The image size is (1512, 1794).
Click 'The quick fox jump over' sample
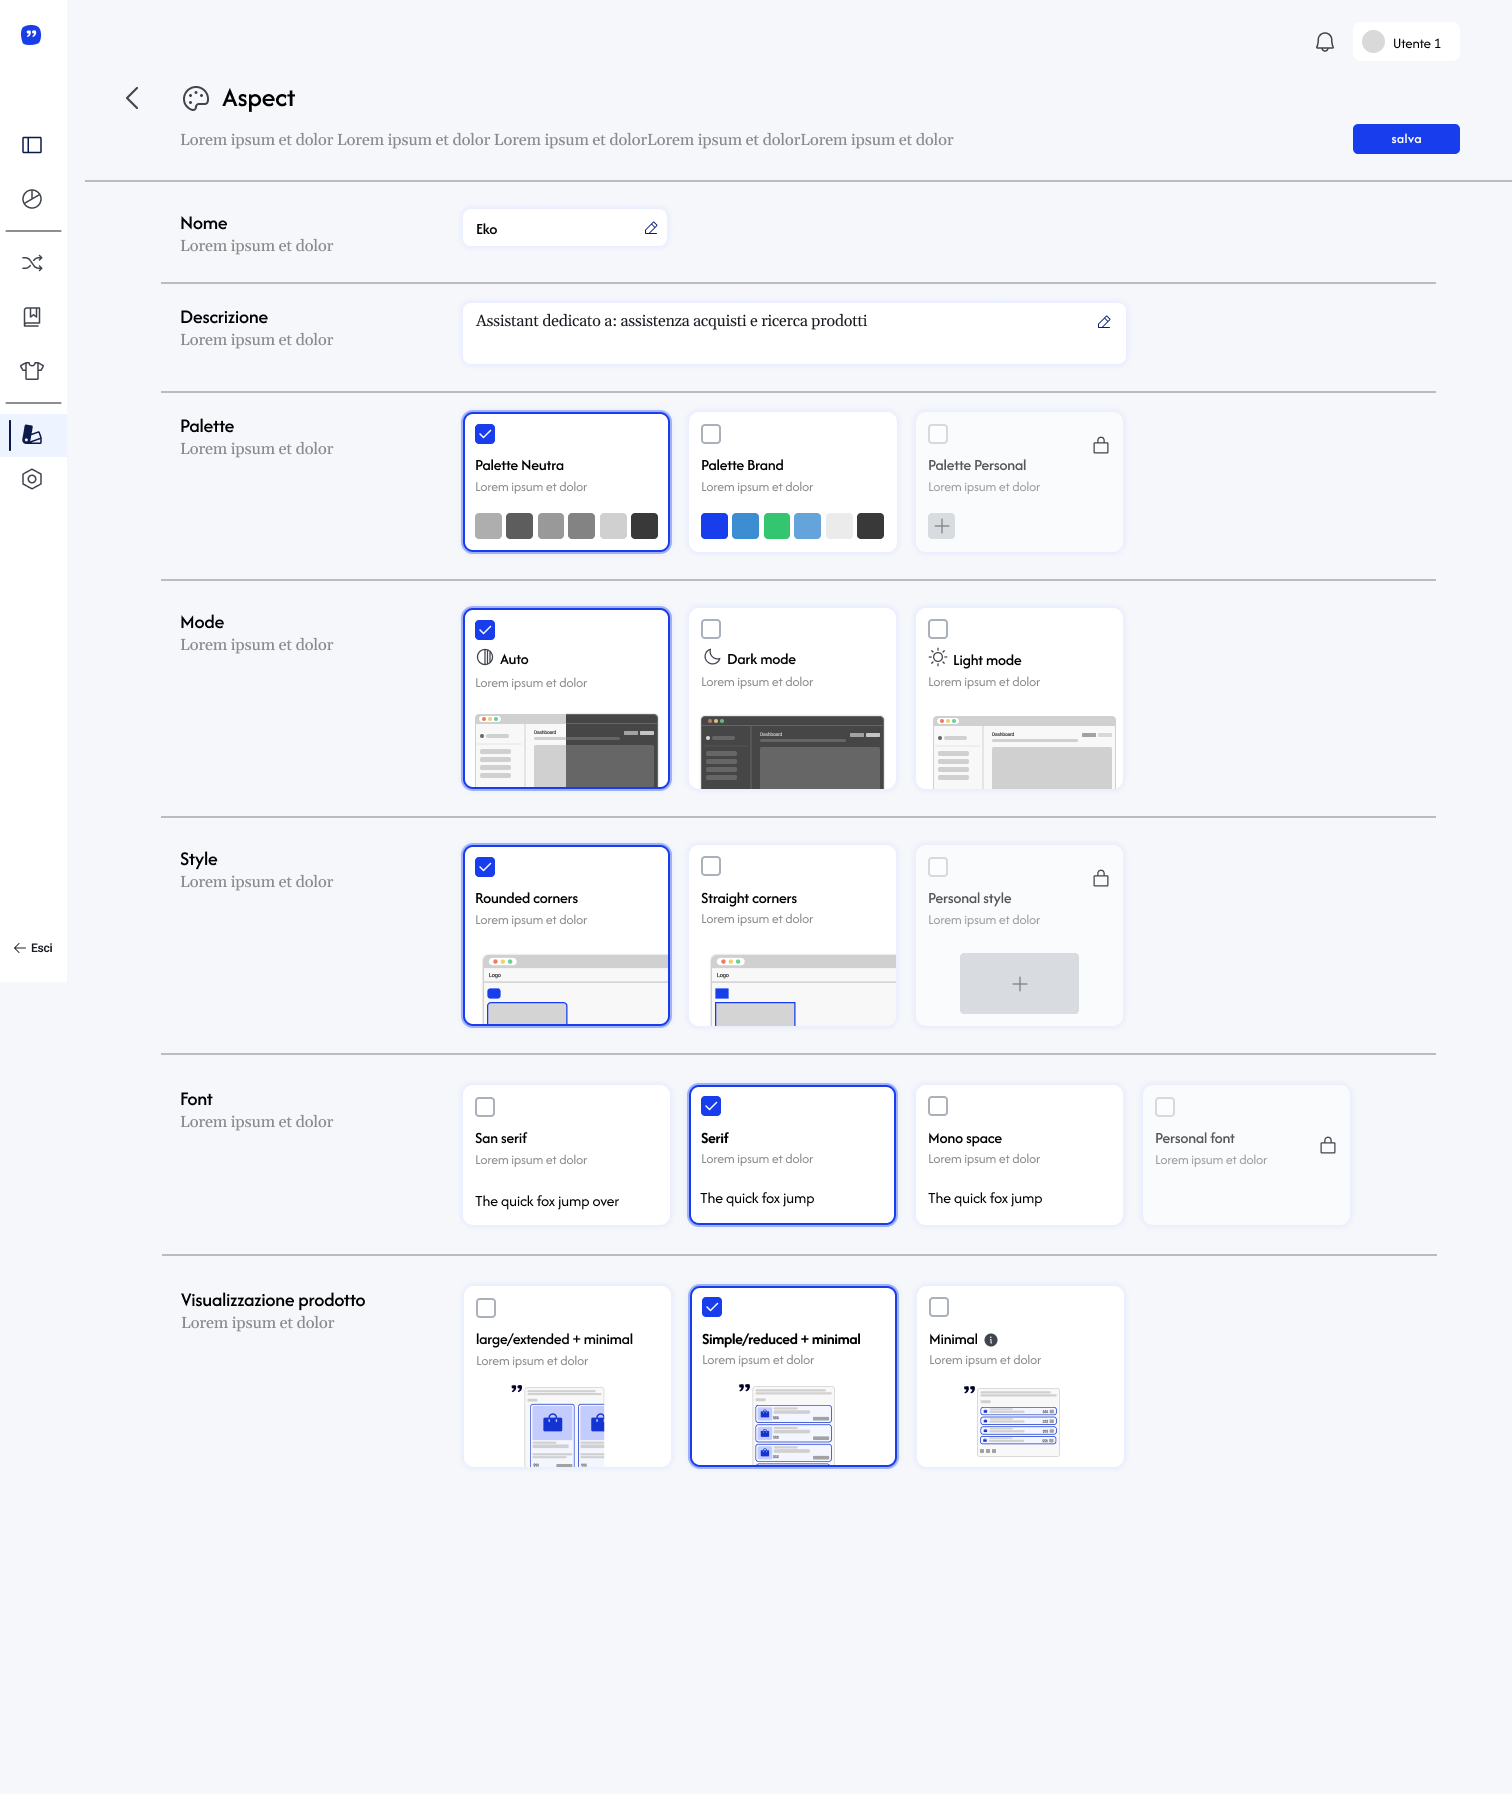547,1202
